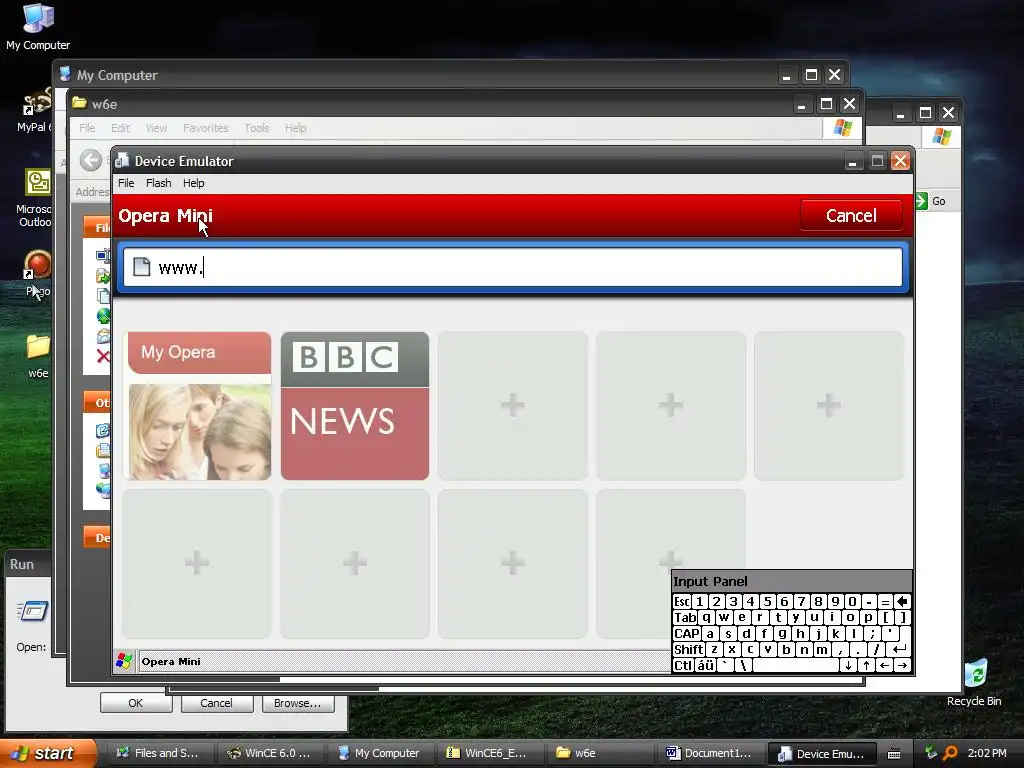Click the Windows logo in w6e window toolbar
Screen dimensions: 1024x768
pyautogui.click(x=842, y=127)
